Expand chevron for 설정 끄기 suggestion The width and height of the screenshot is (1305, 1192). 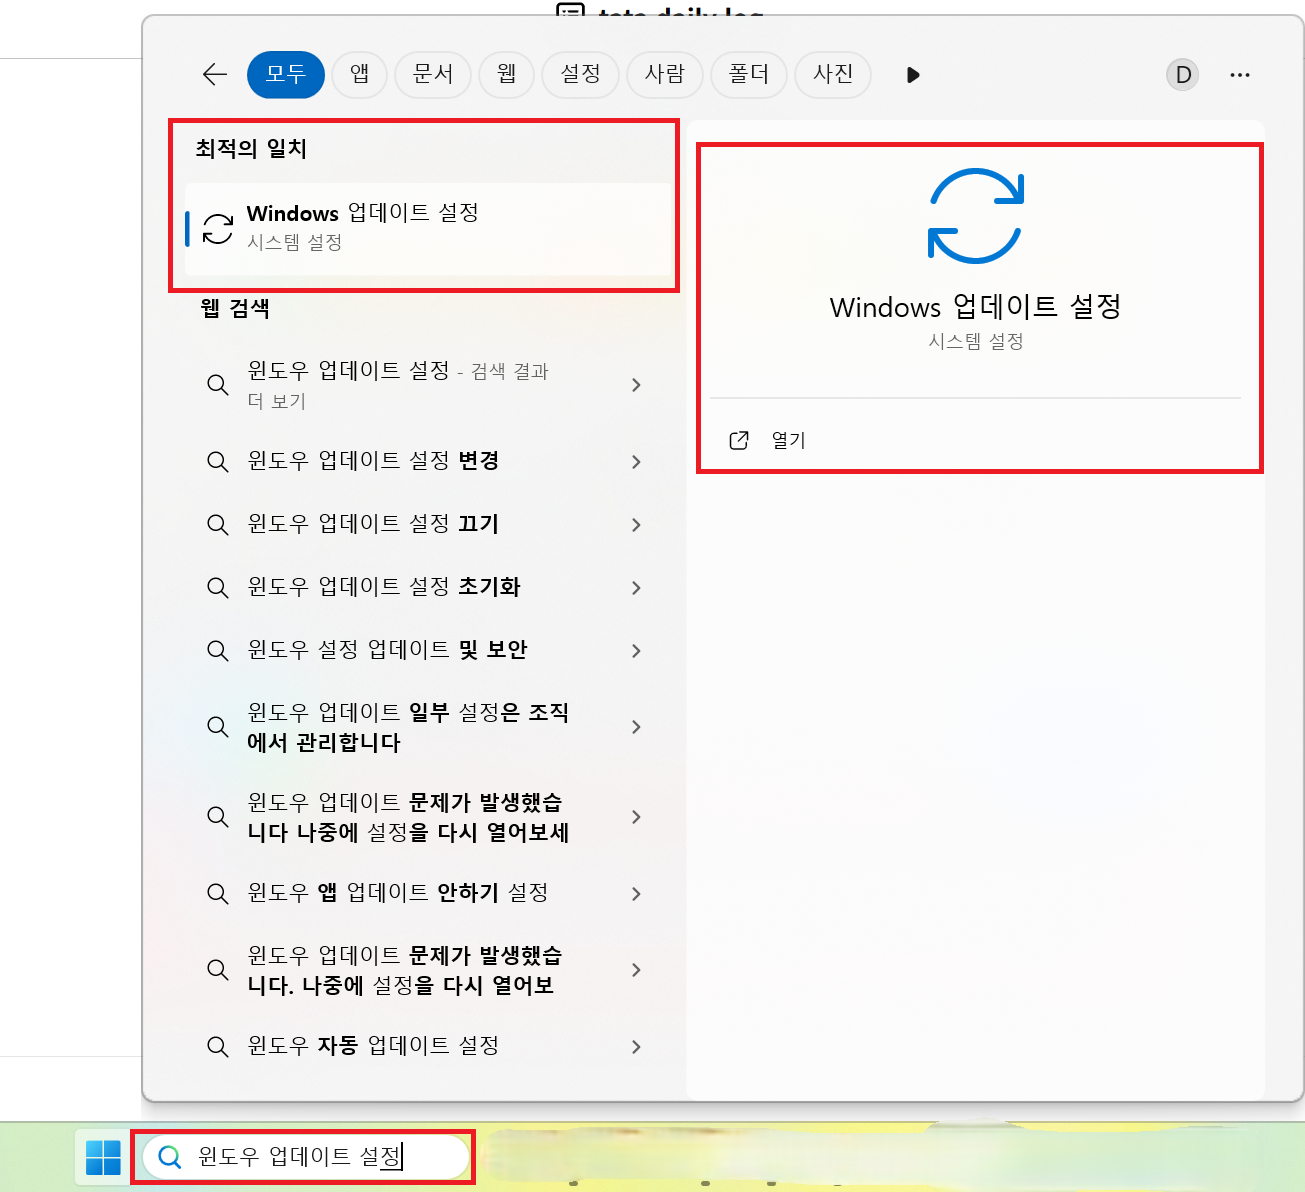coord(636,525)
